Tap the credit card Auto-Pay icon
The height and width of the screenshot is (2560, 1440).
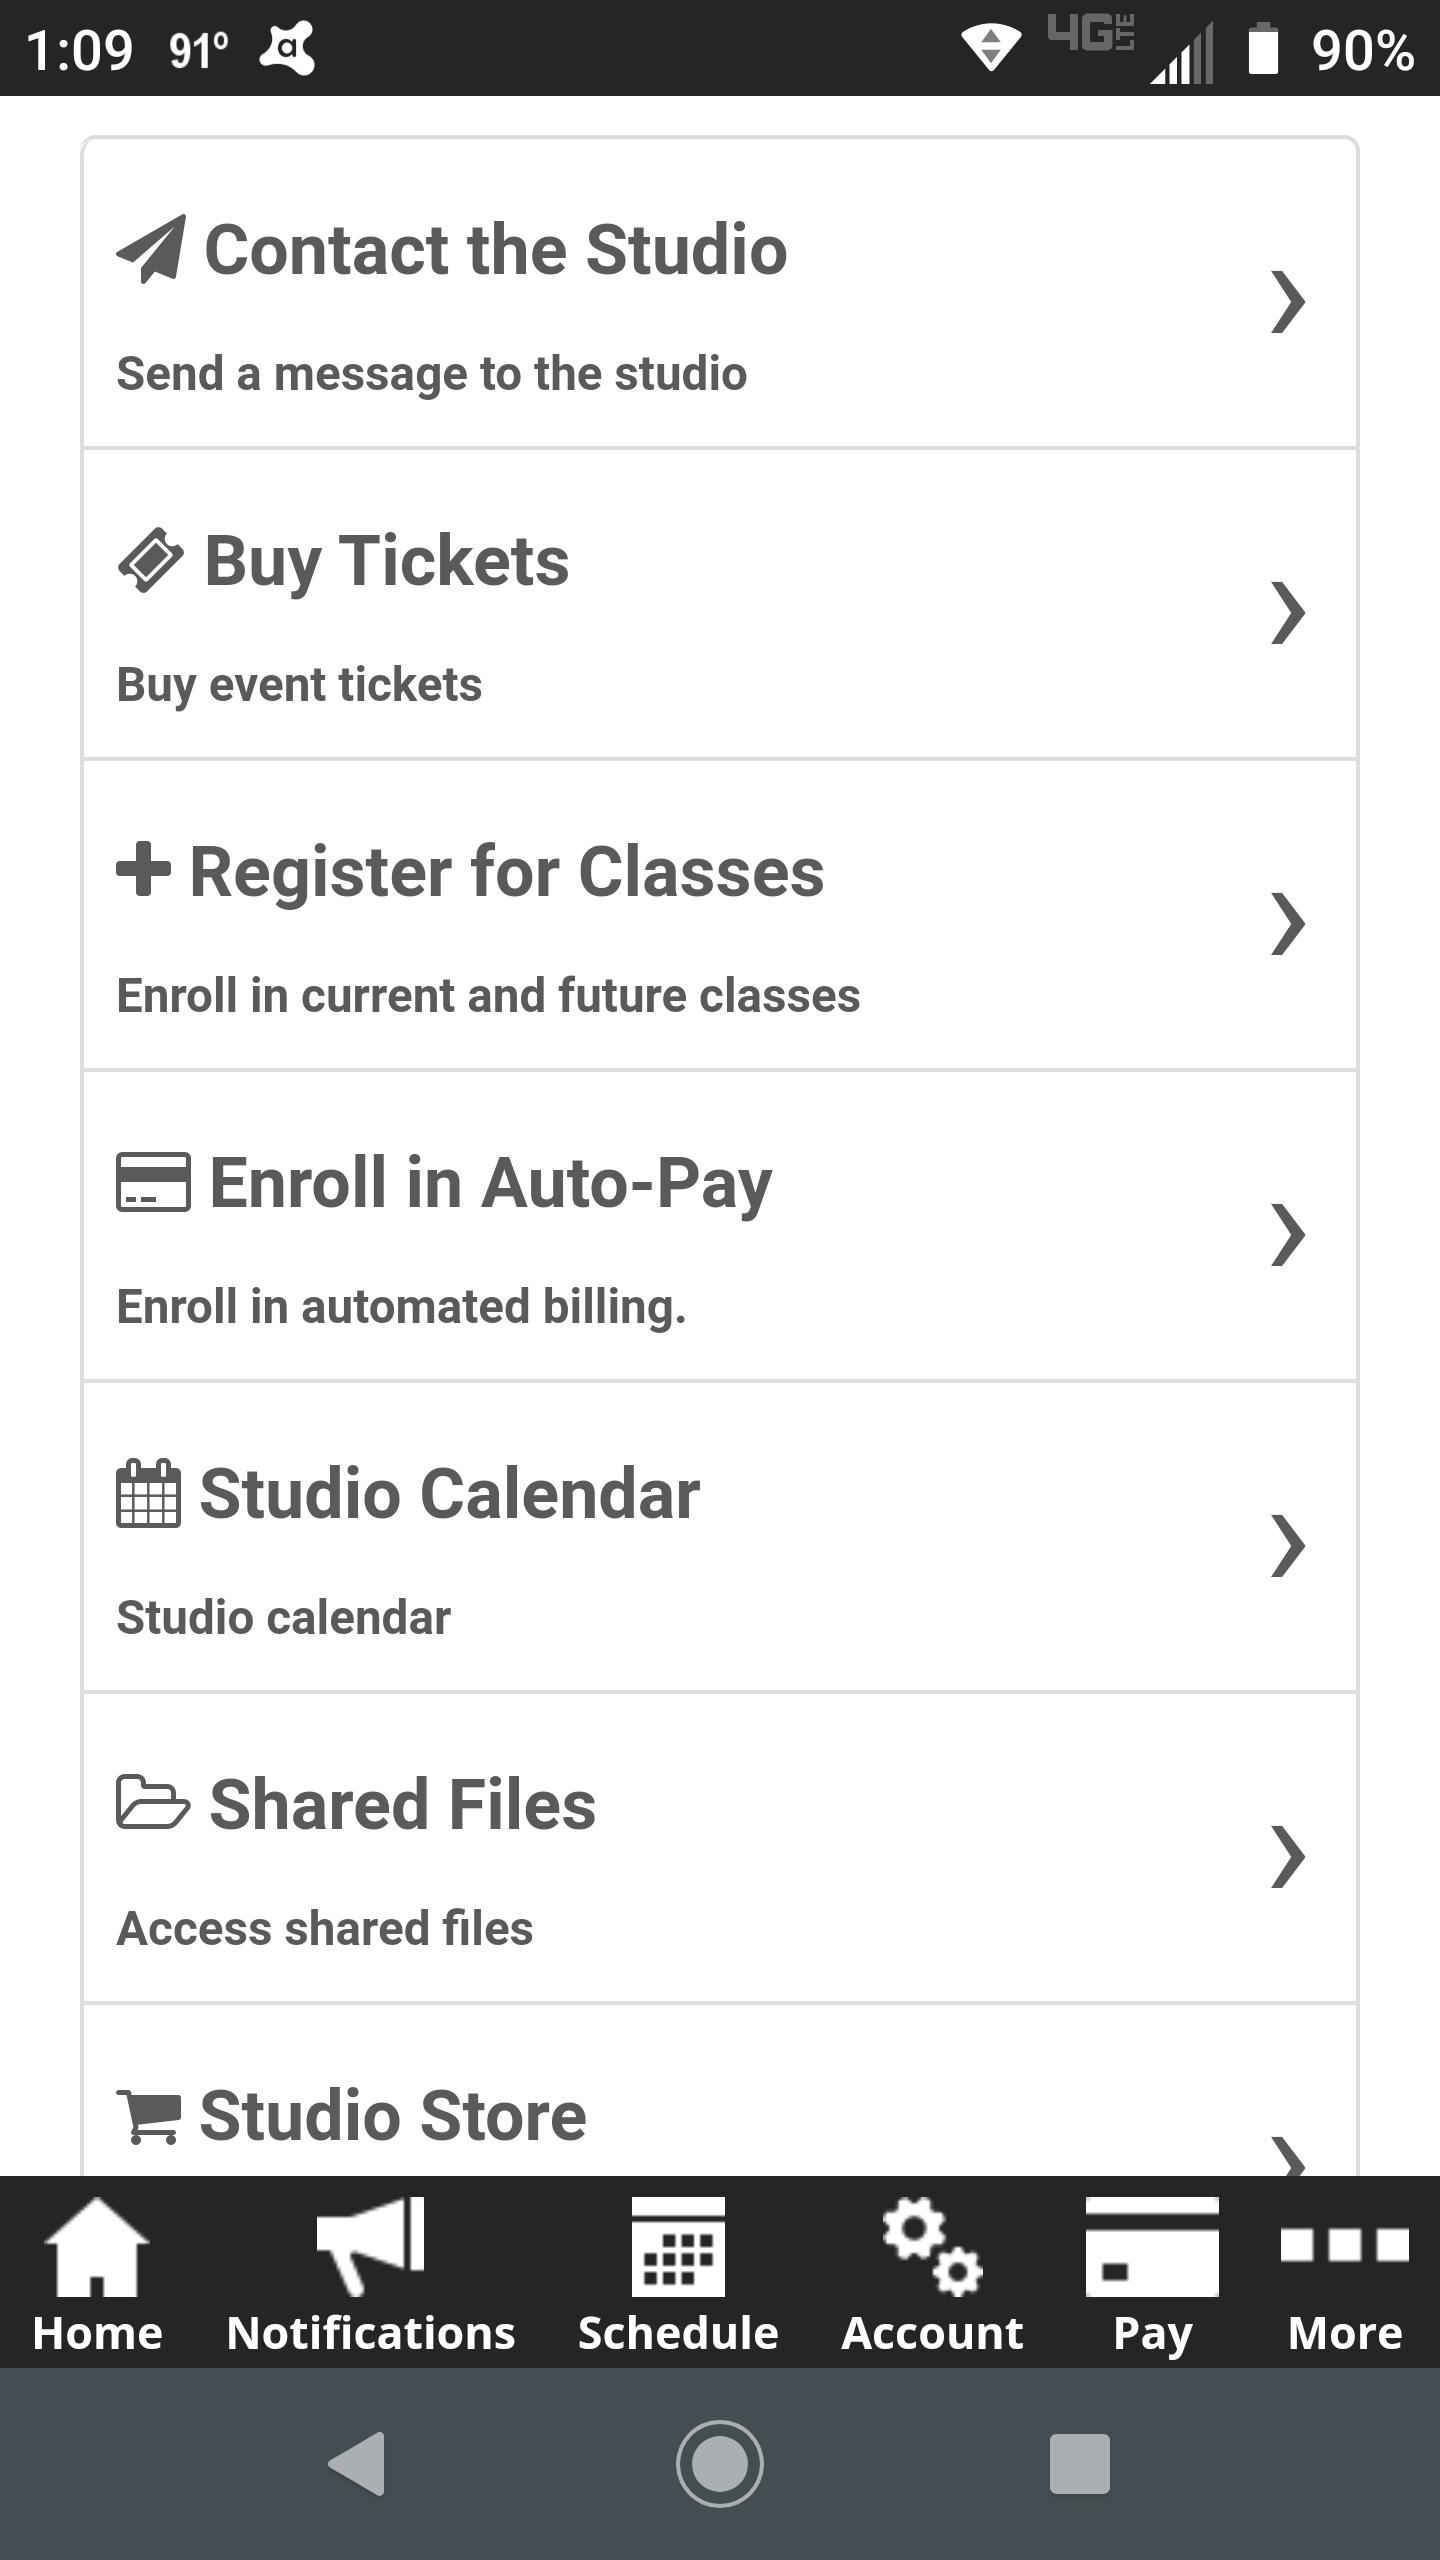click(x=153, y=1182)
